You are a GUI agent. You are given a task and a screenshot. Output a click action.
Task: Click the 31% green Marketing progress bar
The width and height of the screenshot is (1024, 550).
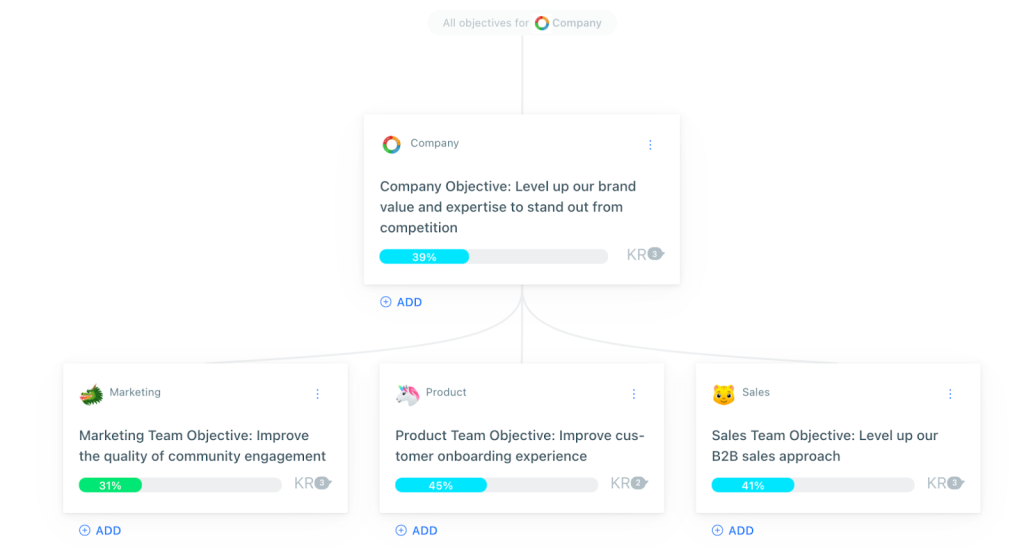pyautogui.click(x=180, y=486)
